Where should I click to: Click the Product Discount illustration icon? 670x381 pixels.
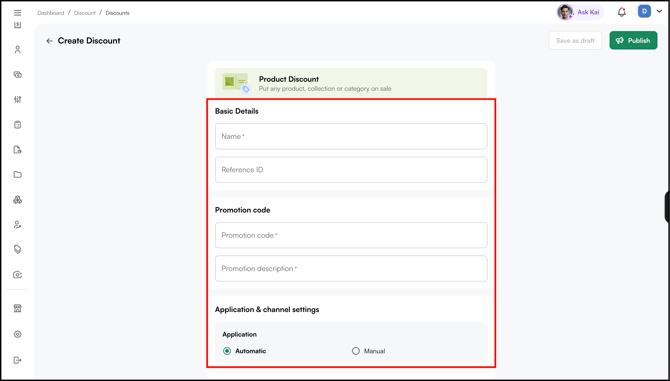(x=235, y=82)
